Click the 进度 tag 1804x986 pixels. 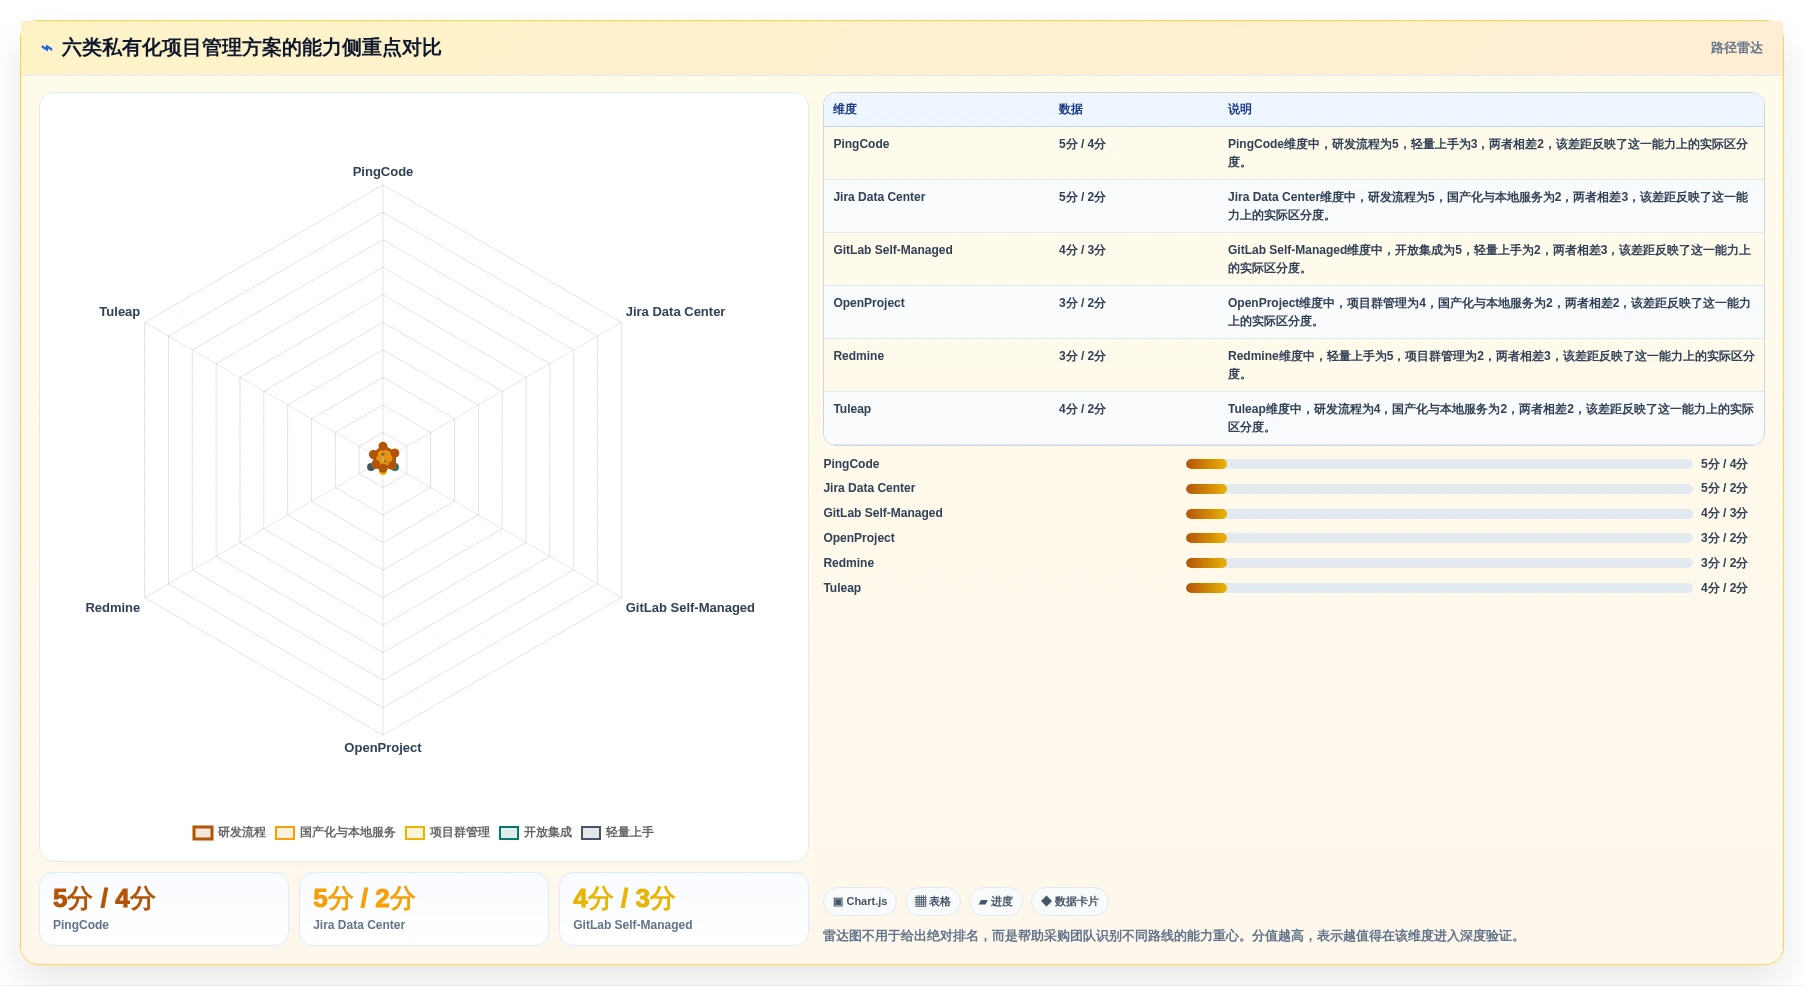point(996,902)
